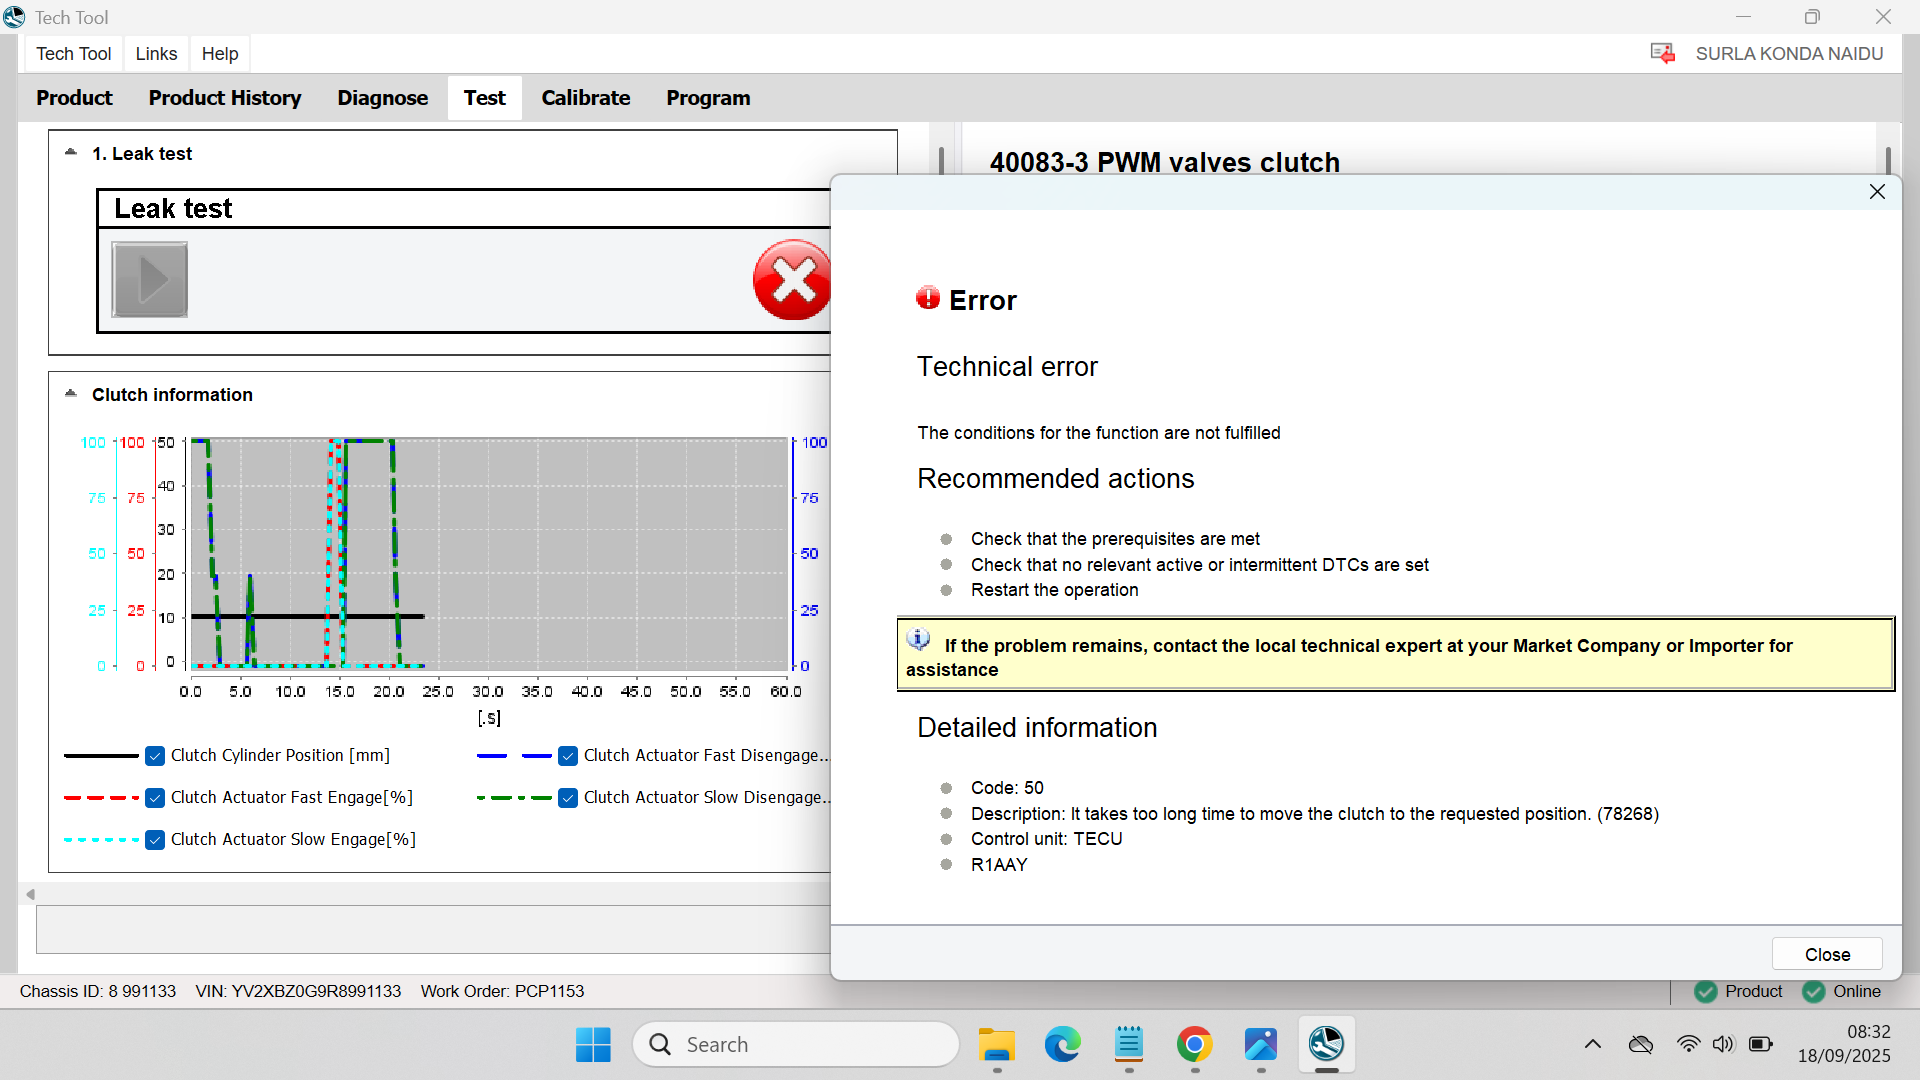
Task: Click the Windows taskbar search box
Action: (796, 1045)
